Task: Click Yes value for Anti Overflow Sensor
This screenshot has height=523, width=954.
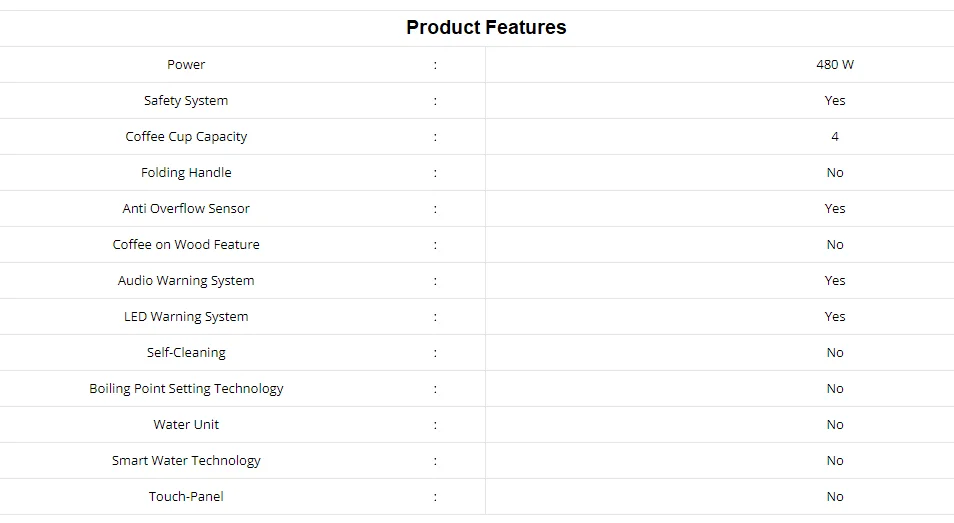Action: pos(834,209)
